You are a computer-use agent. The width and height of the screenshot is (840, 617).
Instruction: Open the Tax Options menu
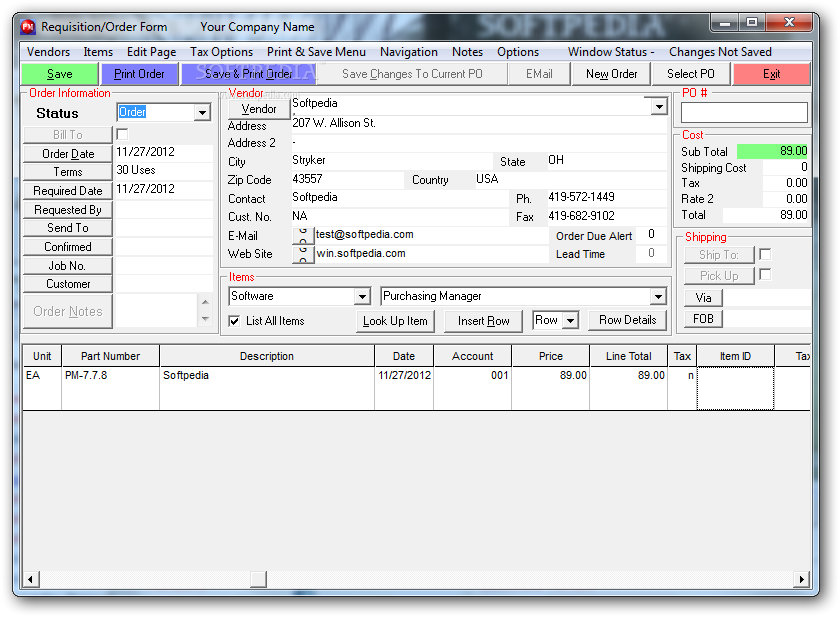(x=221, y=52)
